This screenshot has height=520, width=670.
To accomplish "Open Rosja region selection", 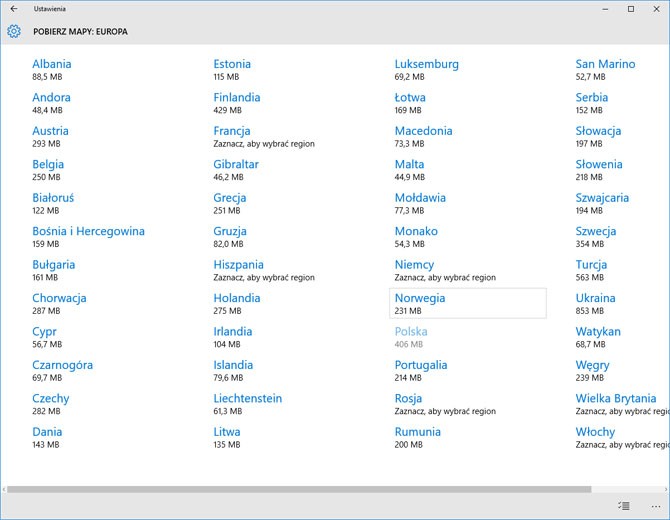I will point(445,404).
